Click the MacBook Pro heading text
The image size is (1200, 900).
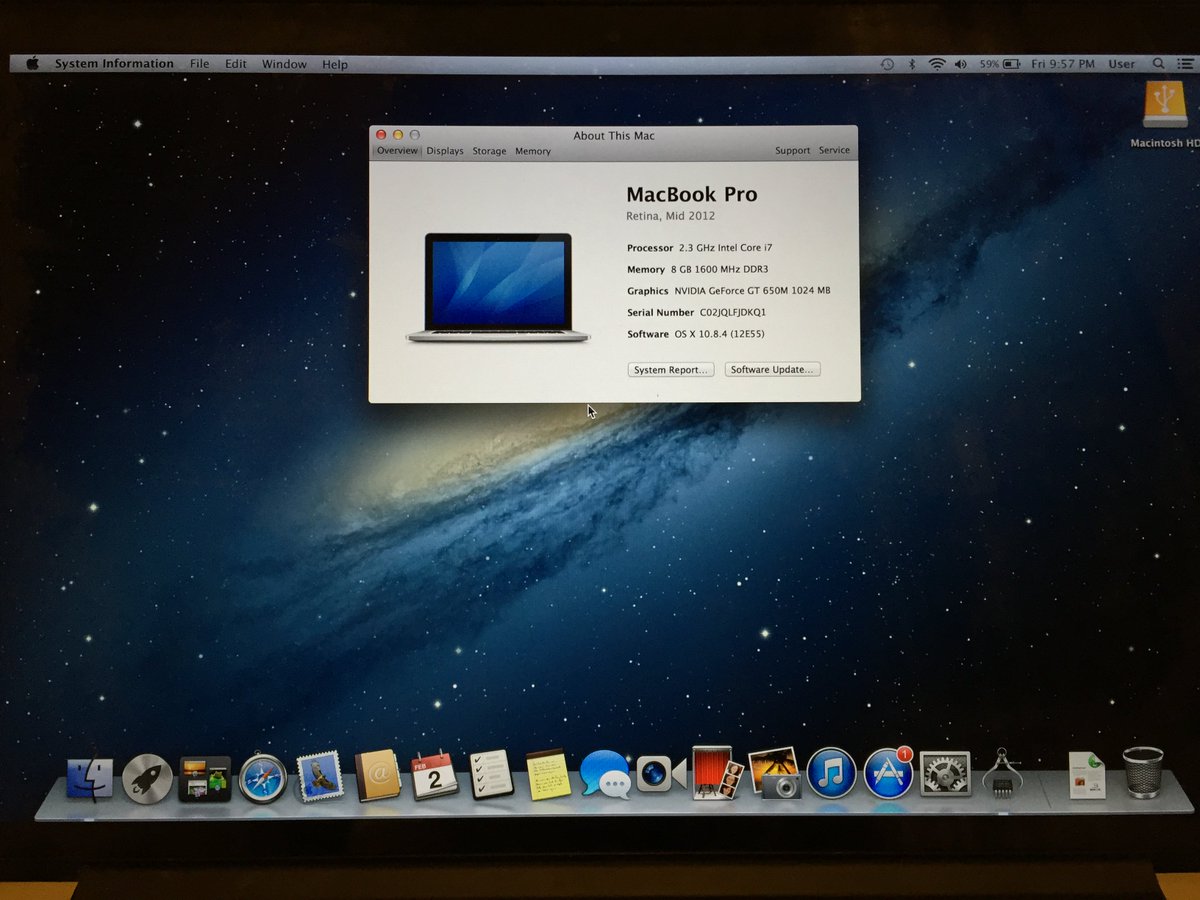pyautogui.click(x=692, y=195)
